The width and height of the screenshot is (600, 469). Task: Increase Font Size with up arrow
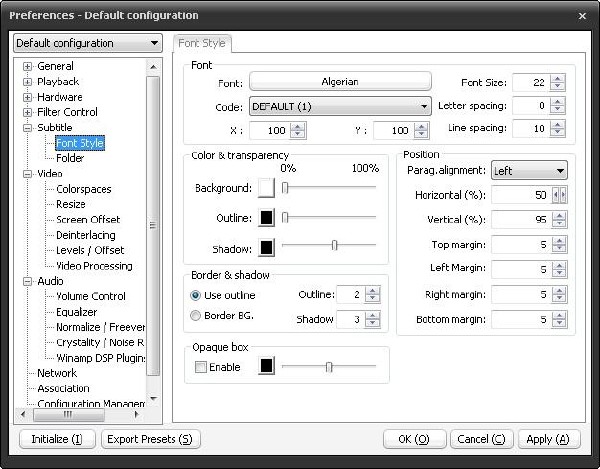[x=557, y=78]
